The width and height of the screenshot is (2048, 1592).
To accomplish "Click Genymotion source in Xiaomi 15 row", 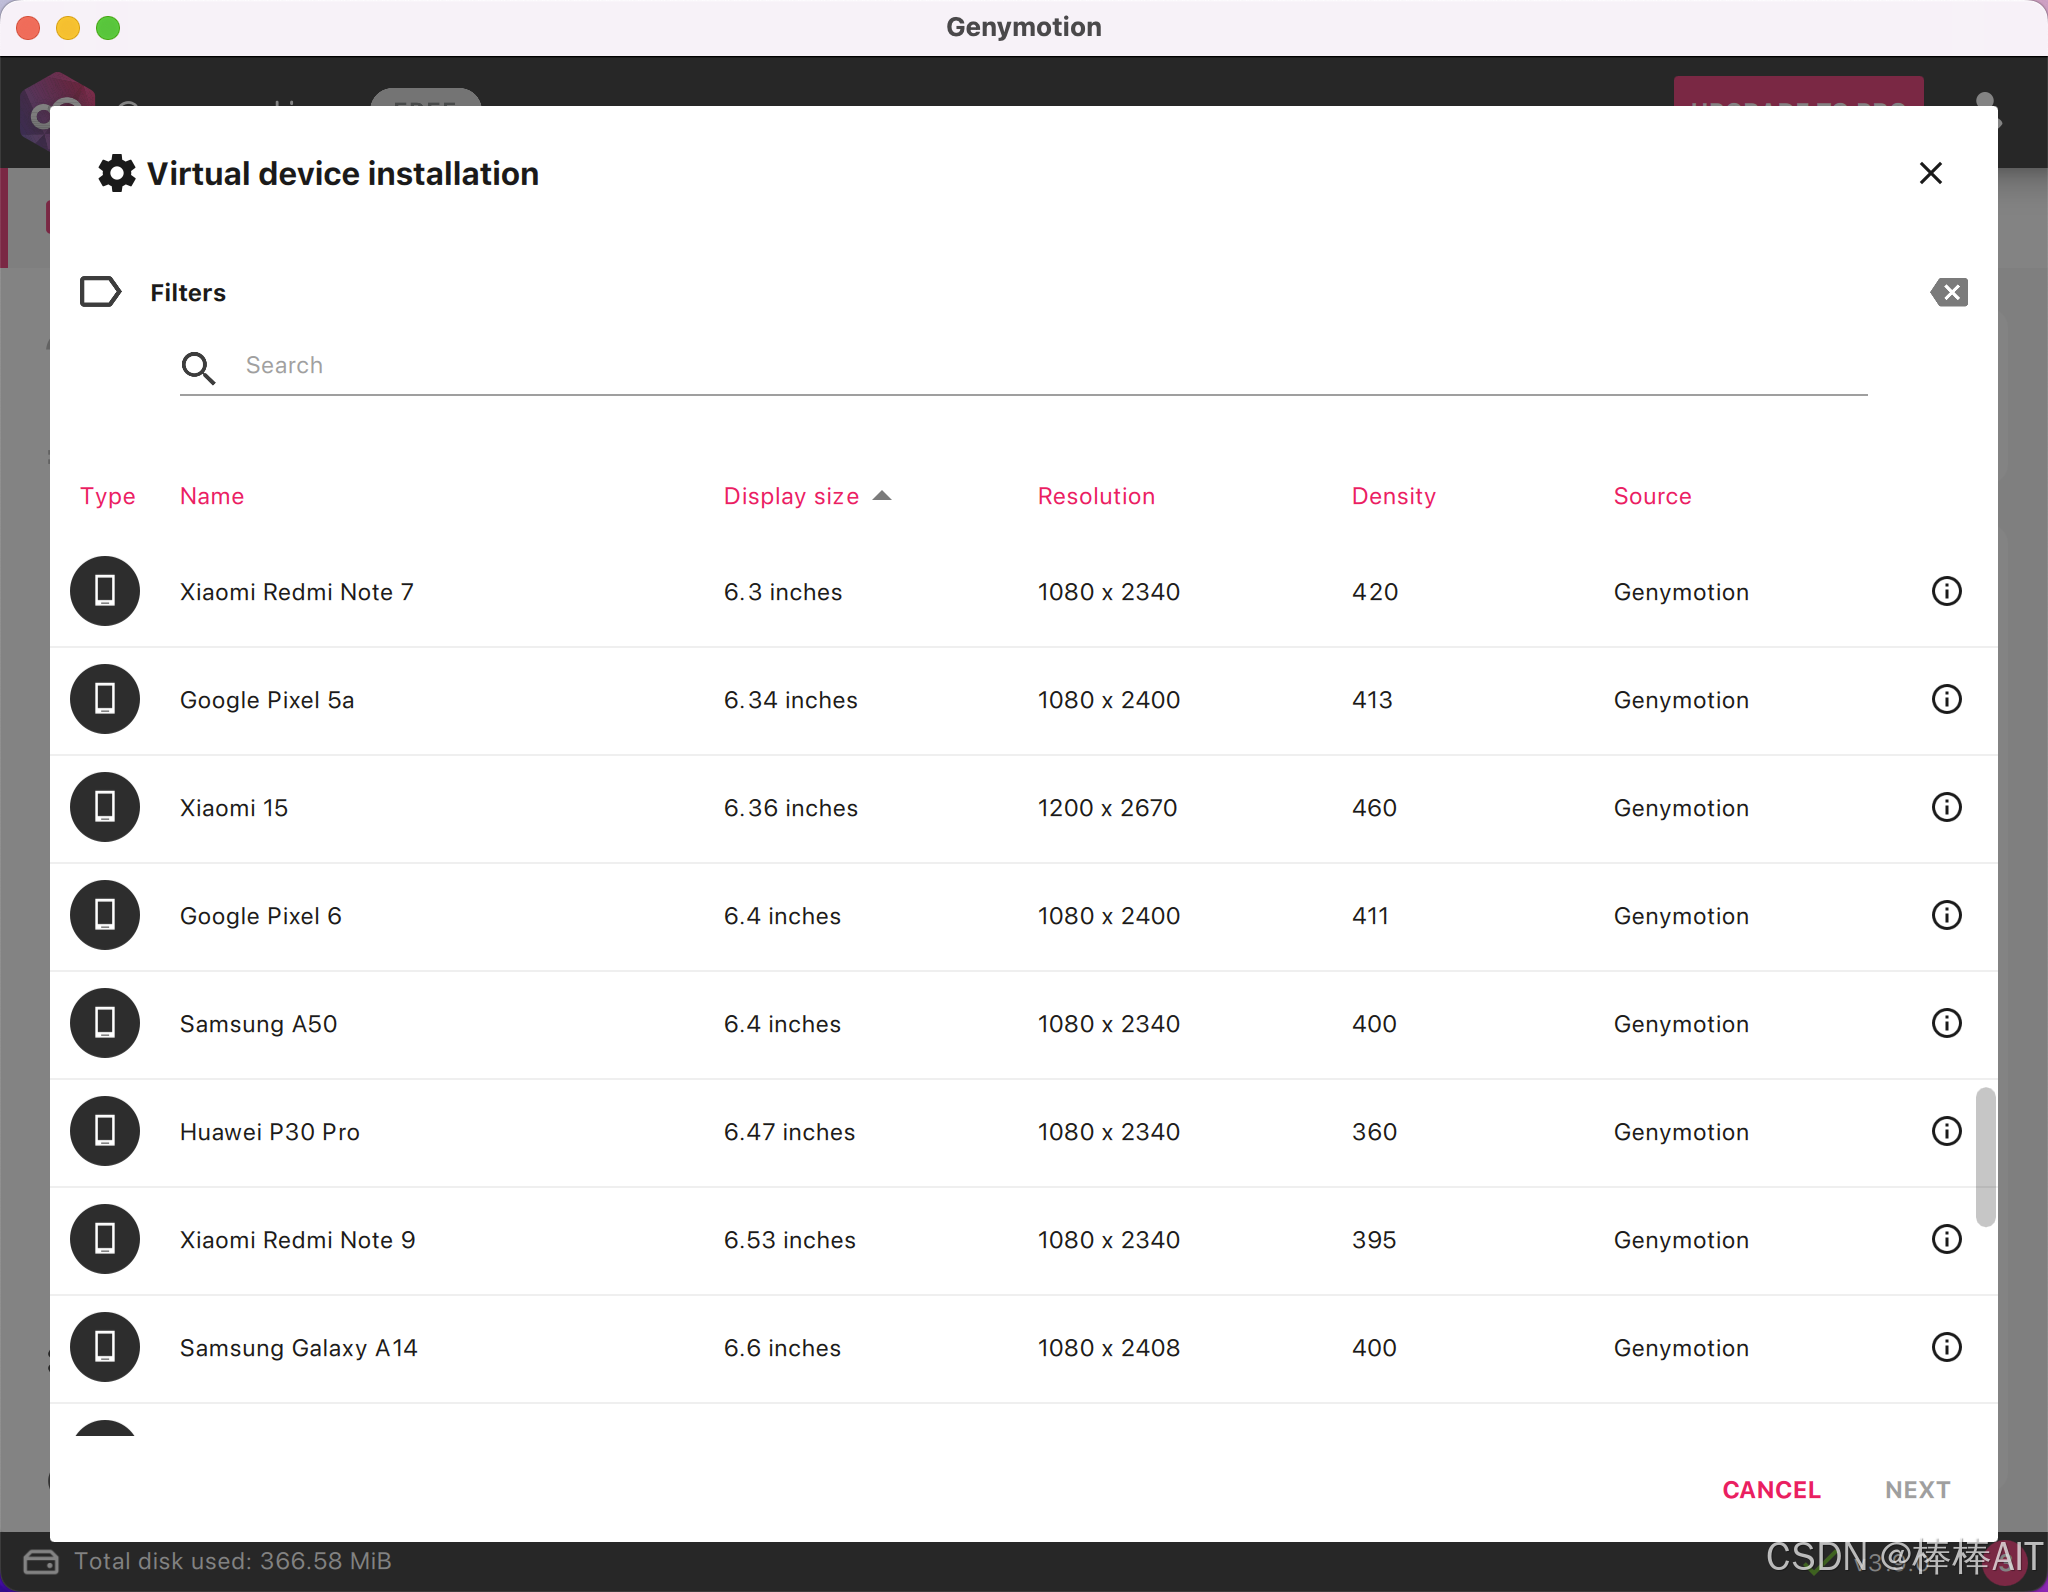I will (x=1681, y=808).
